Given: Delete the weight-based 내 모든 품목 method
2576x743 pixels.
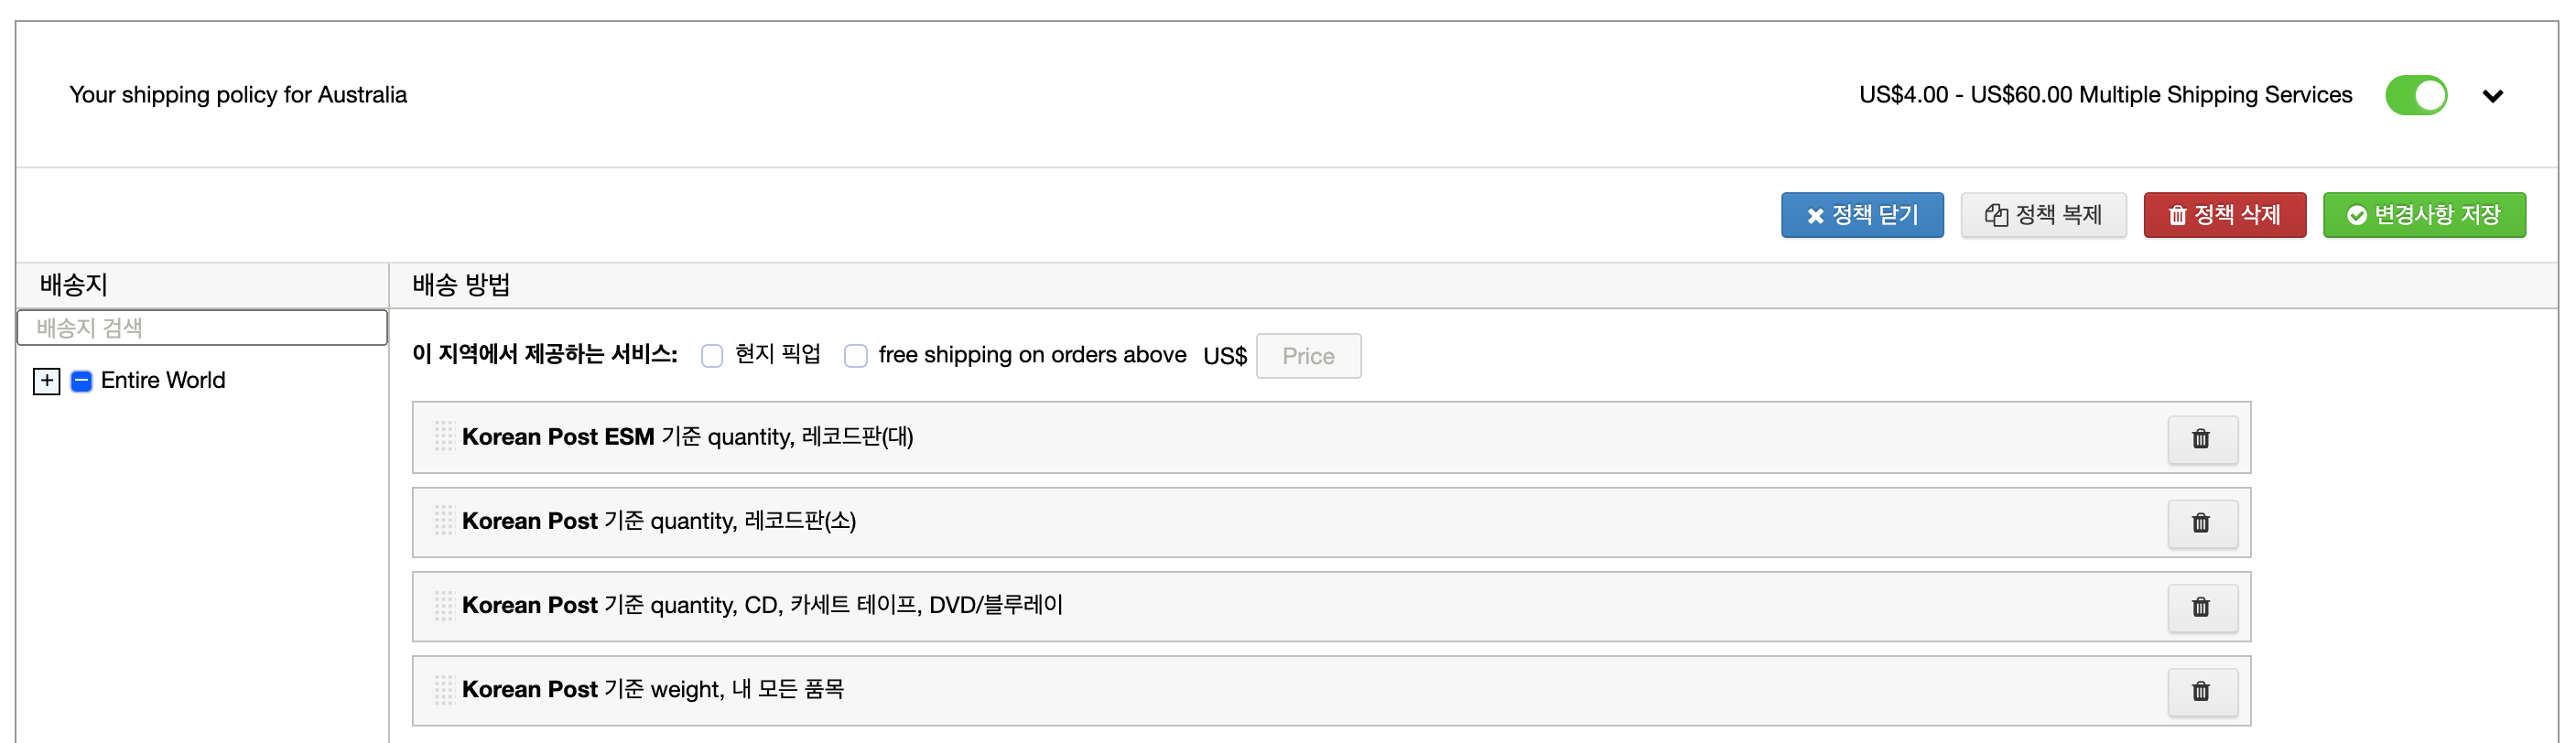Looking at the screenshot, I should (2201, 691).
